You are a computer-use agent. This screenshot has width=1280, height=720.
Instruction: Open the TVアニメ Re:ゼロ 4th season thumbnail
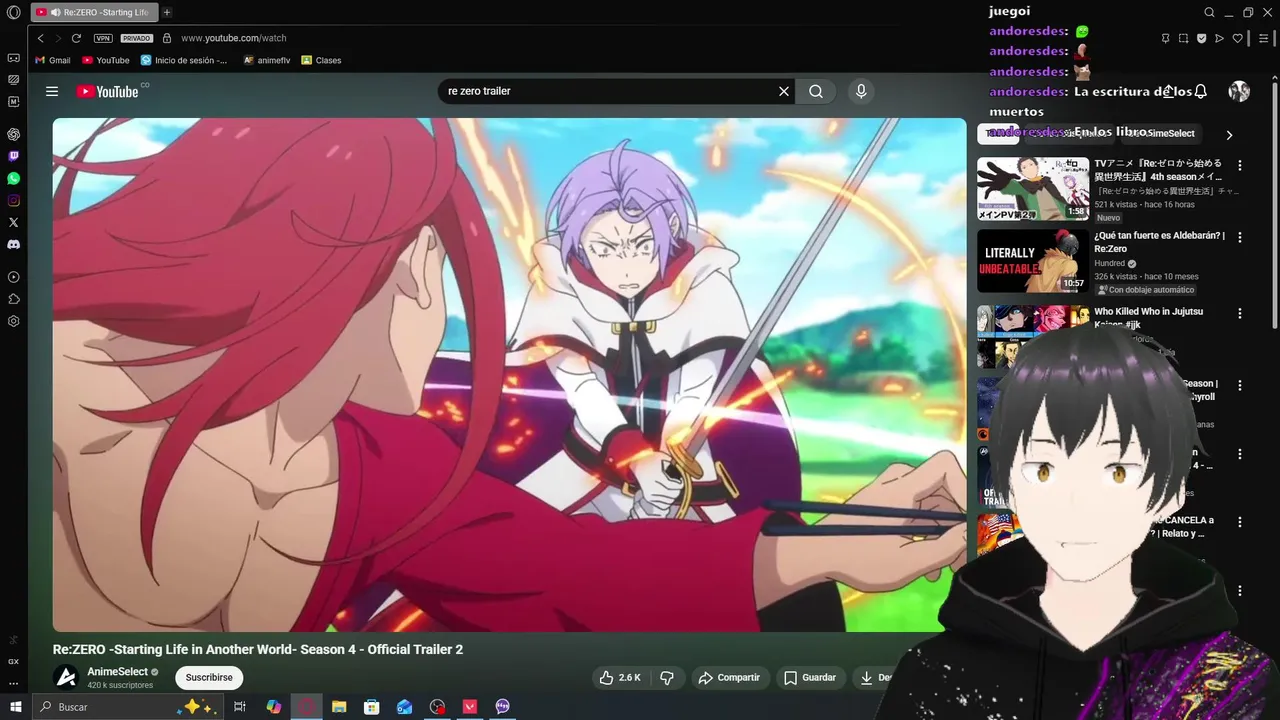1032,188
